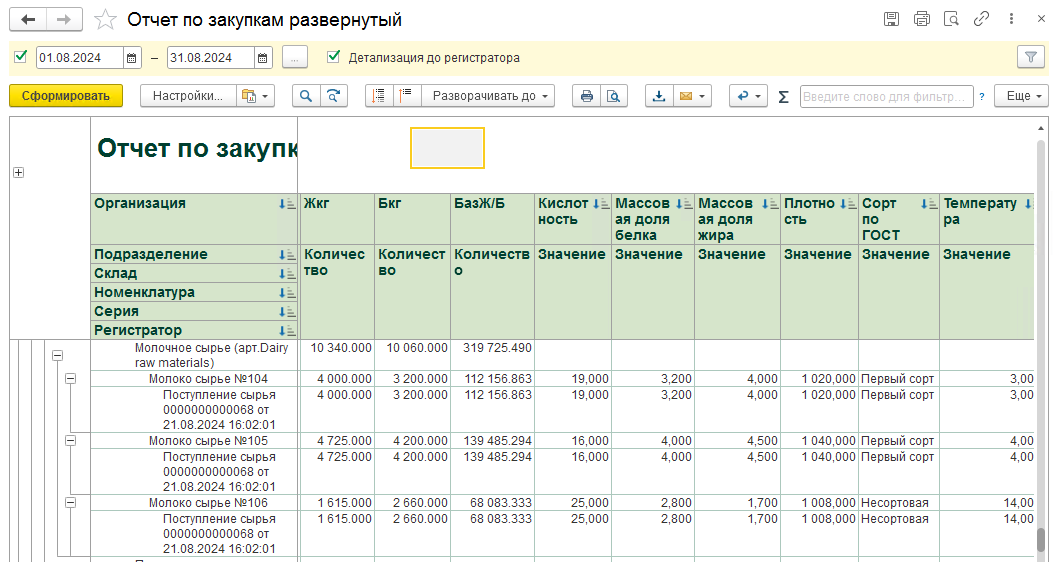Screen dimensions: 1057x562
Task: Open Разворачивать до dropdown
Action: [x=489, y=96]
